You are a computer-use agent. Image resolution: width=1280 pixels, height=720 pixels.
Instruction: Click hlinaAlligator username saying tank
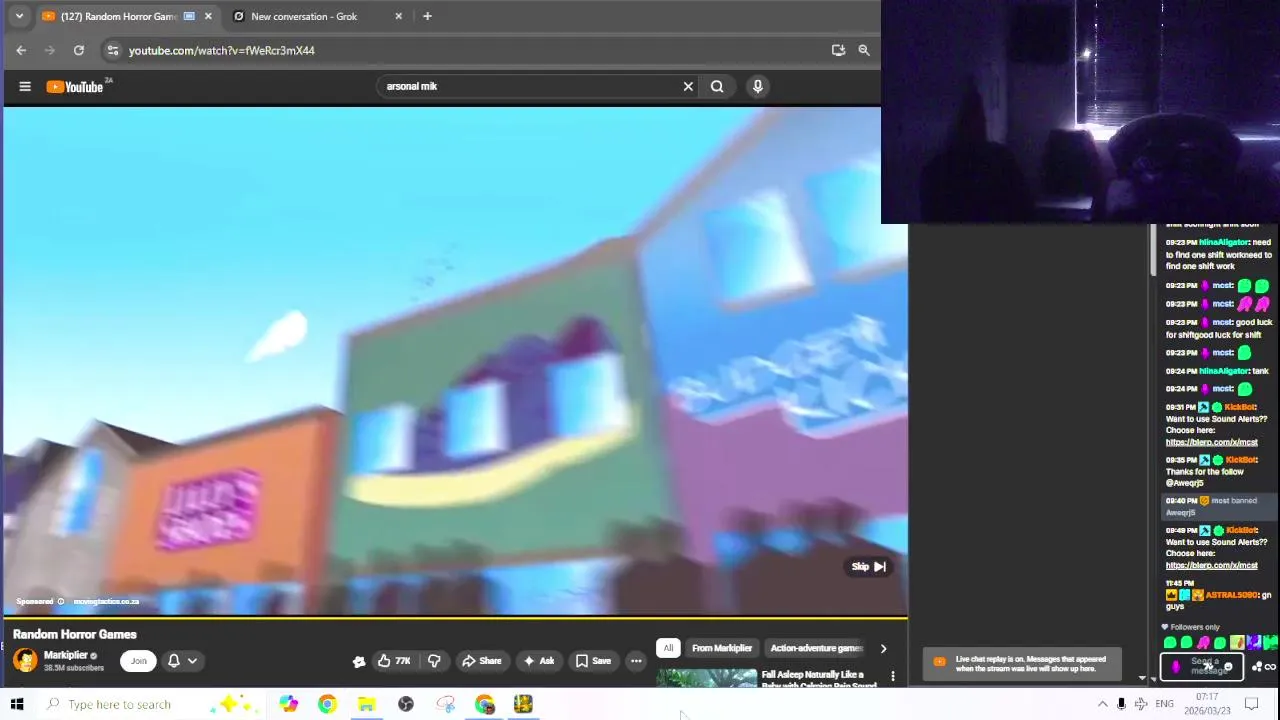[1224, 371]
